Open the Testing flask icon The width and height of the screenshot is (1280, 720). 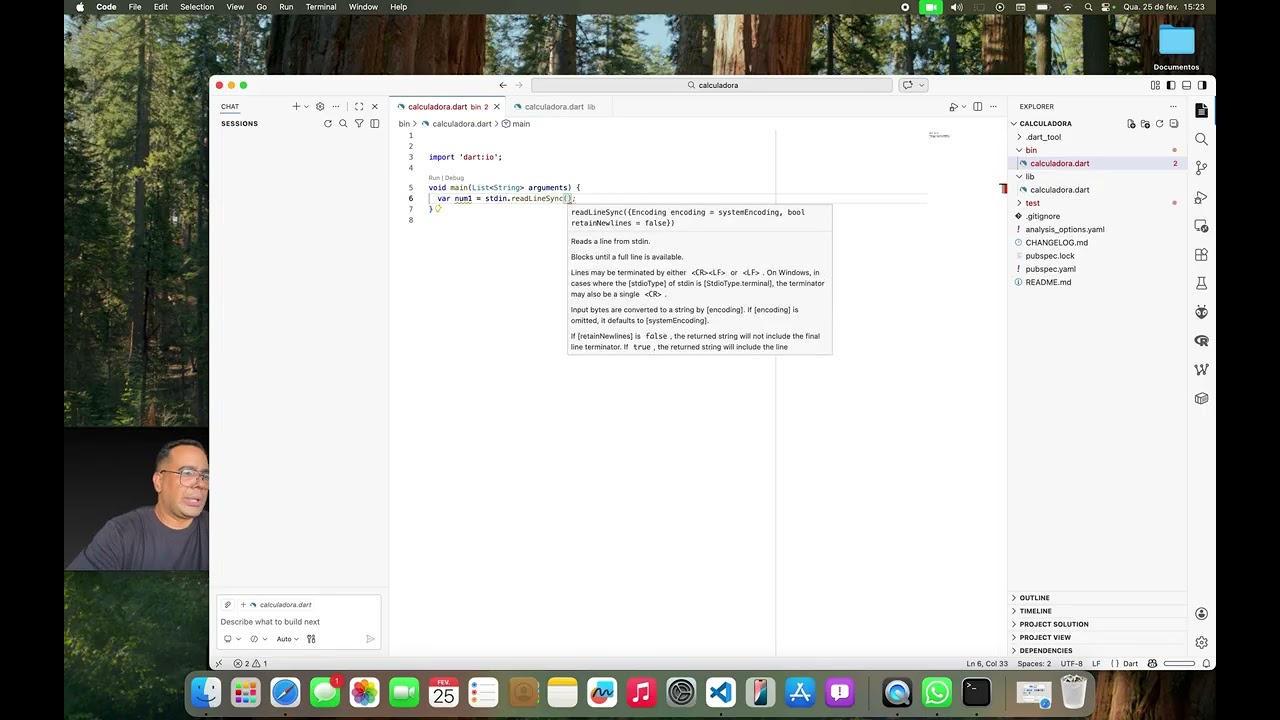coord(1201,284)
